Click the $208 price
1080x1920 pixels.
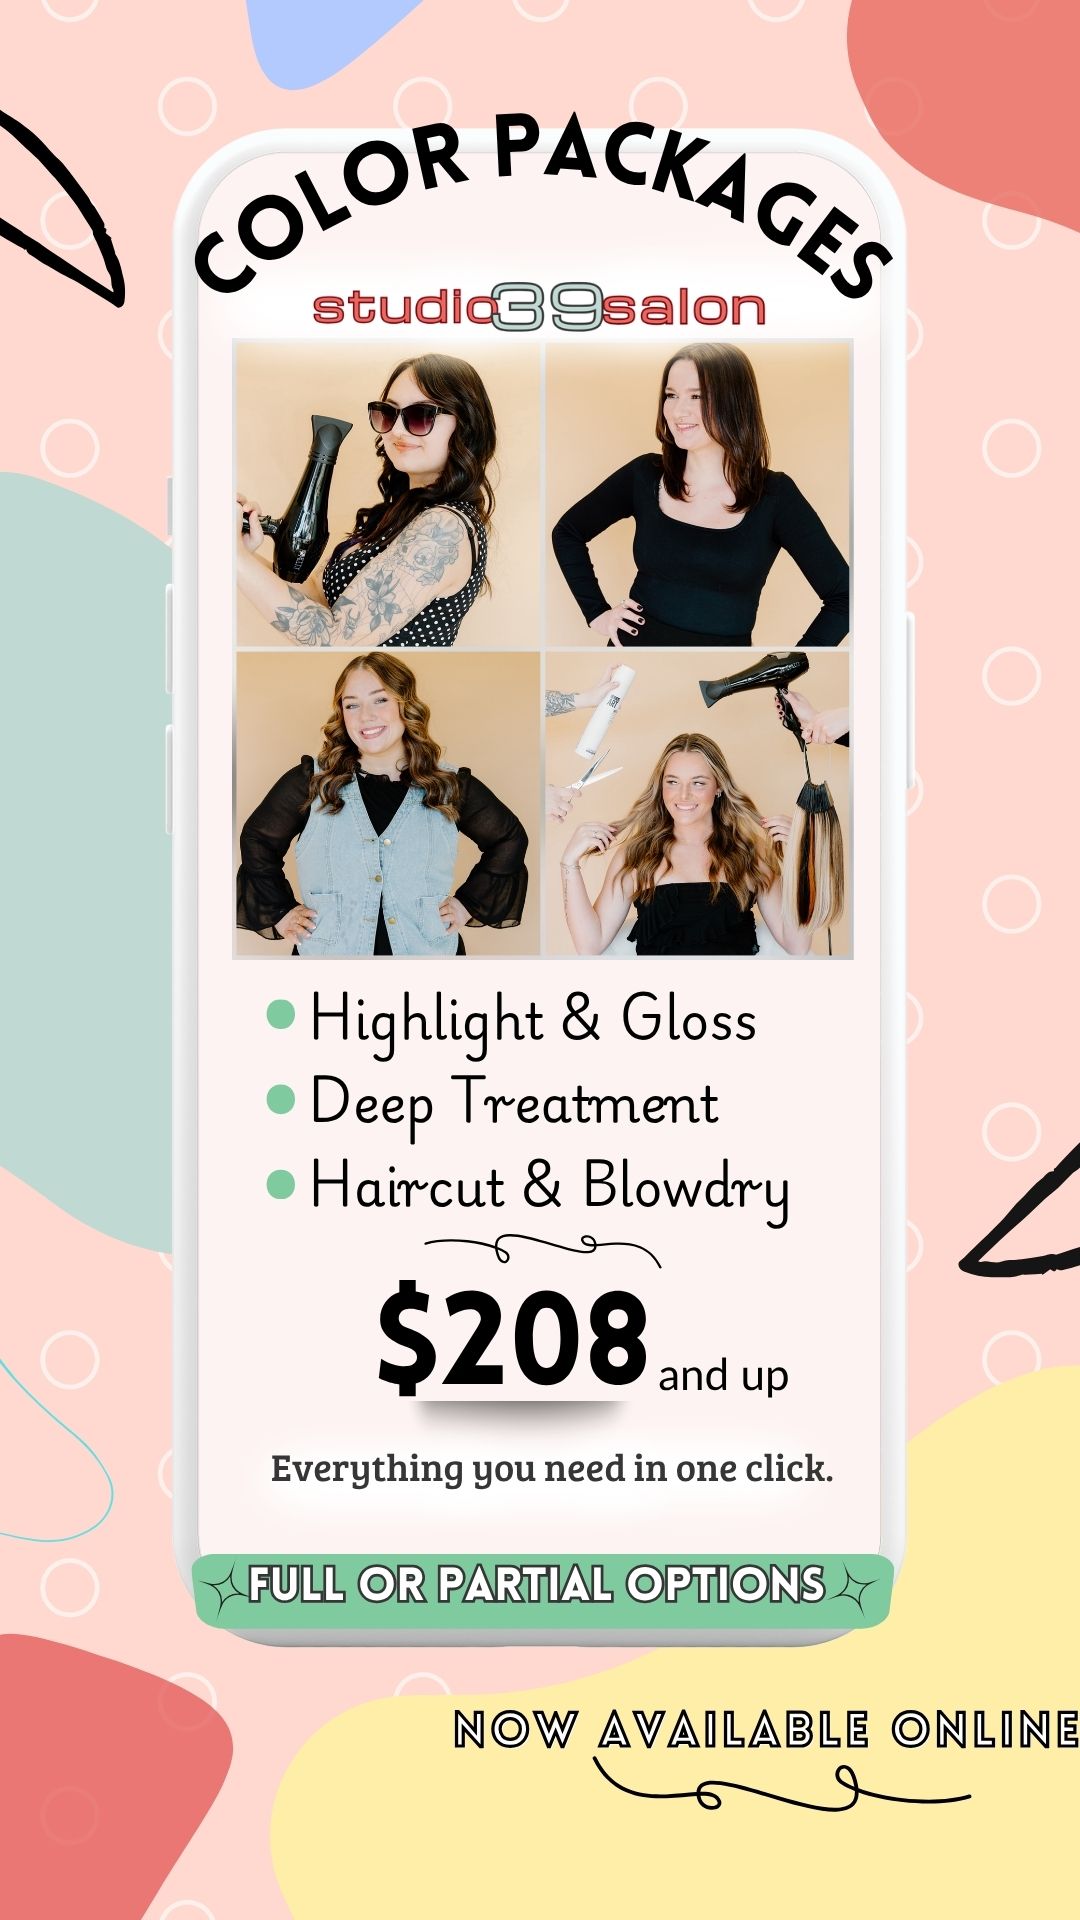tap(513, 1337)
